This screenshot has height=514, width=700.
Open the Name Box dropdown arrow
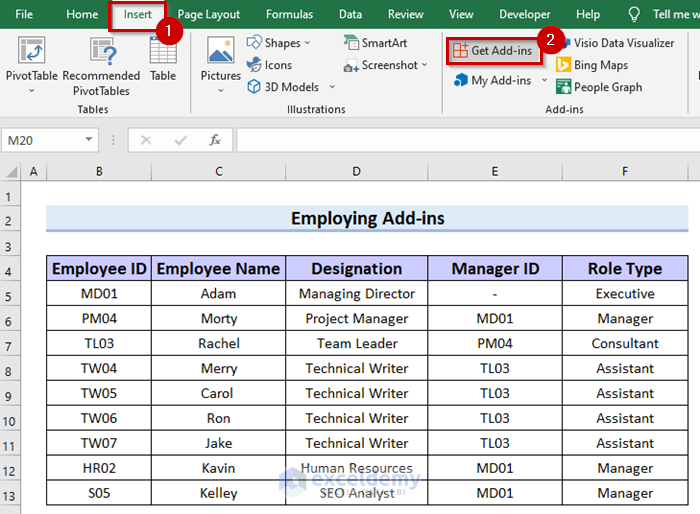pyautogui.click(x=89, y=141)
